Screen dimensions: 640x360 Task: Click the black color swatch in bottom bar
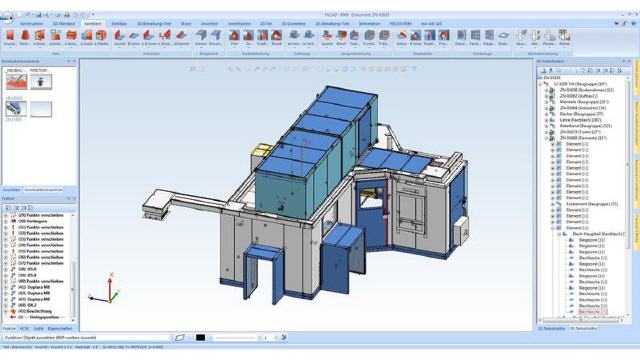[x=200, y=338]
